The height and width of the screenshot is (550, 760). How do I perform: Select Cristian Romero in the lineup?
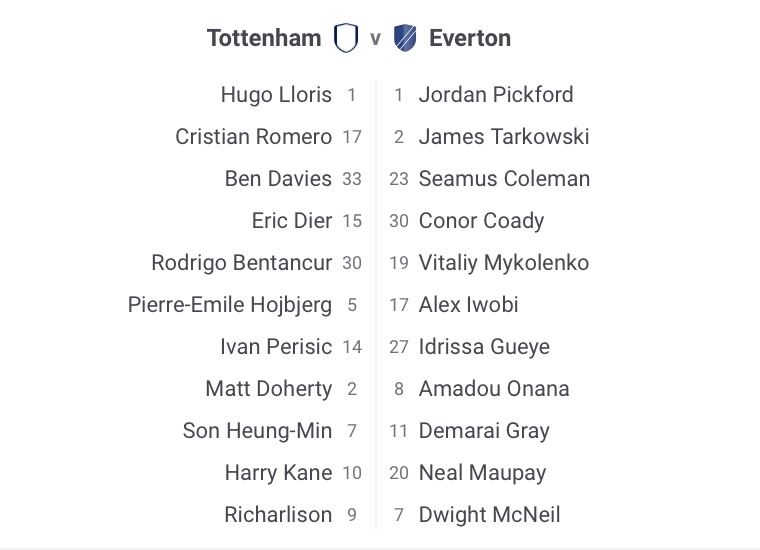click(x=253, y=137)
